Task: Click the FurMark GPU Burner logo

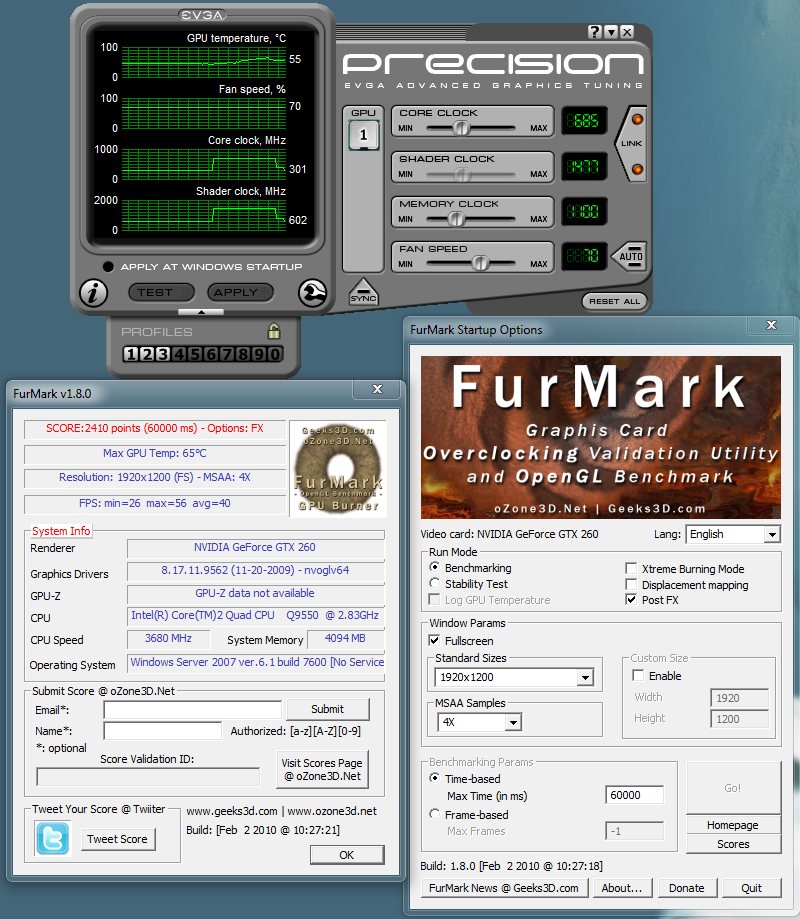Action: (x=338, y=469)
